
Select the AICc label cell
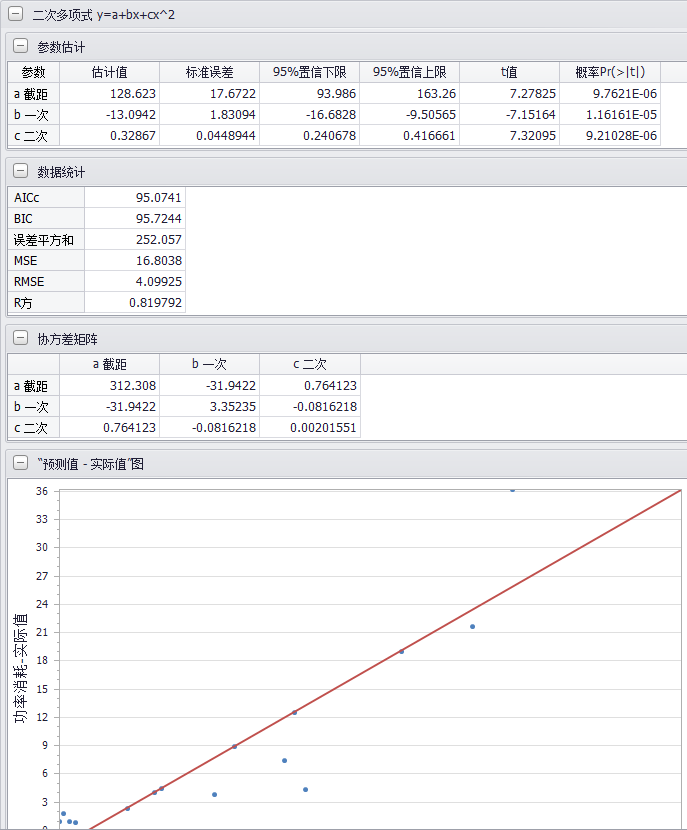coord(46,197)
